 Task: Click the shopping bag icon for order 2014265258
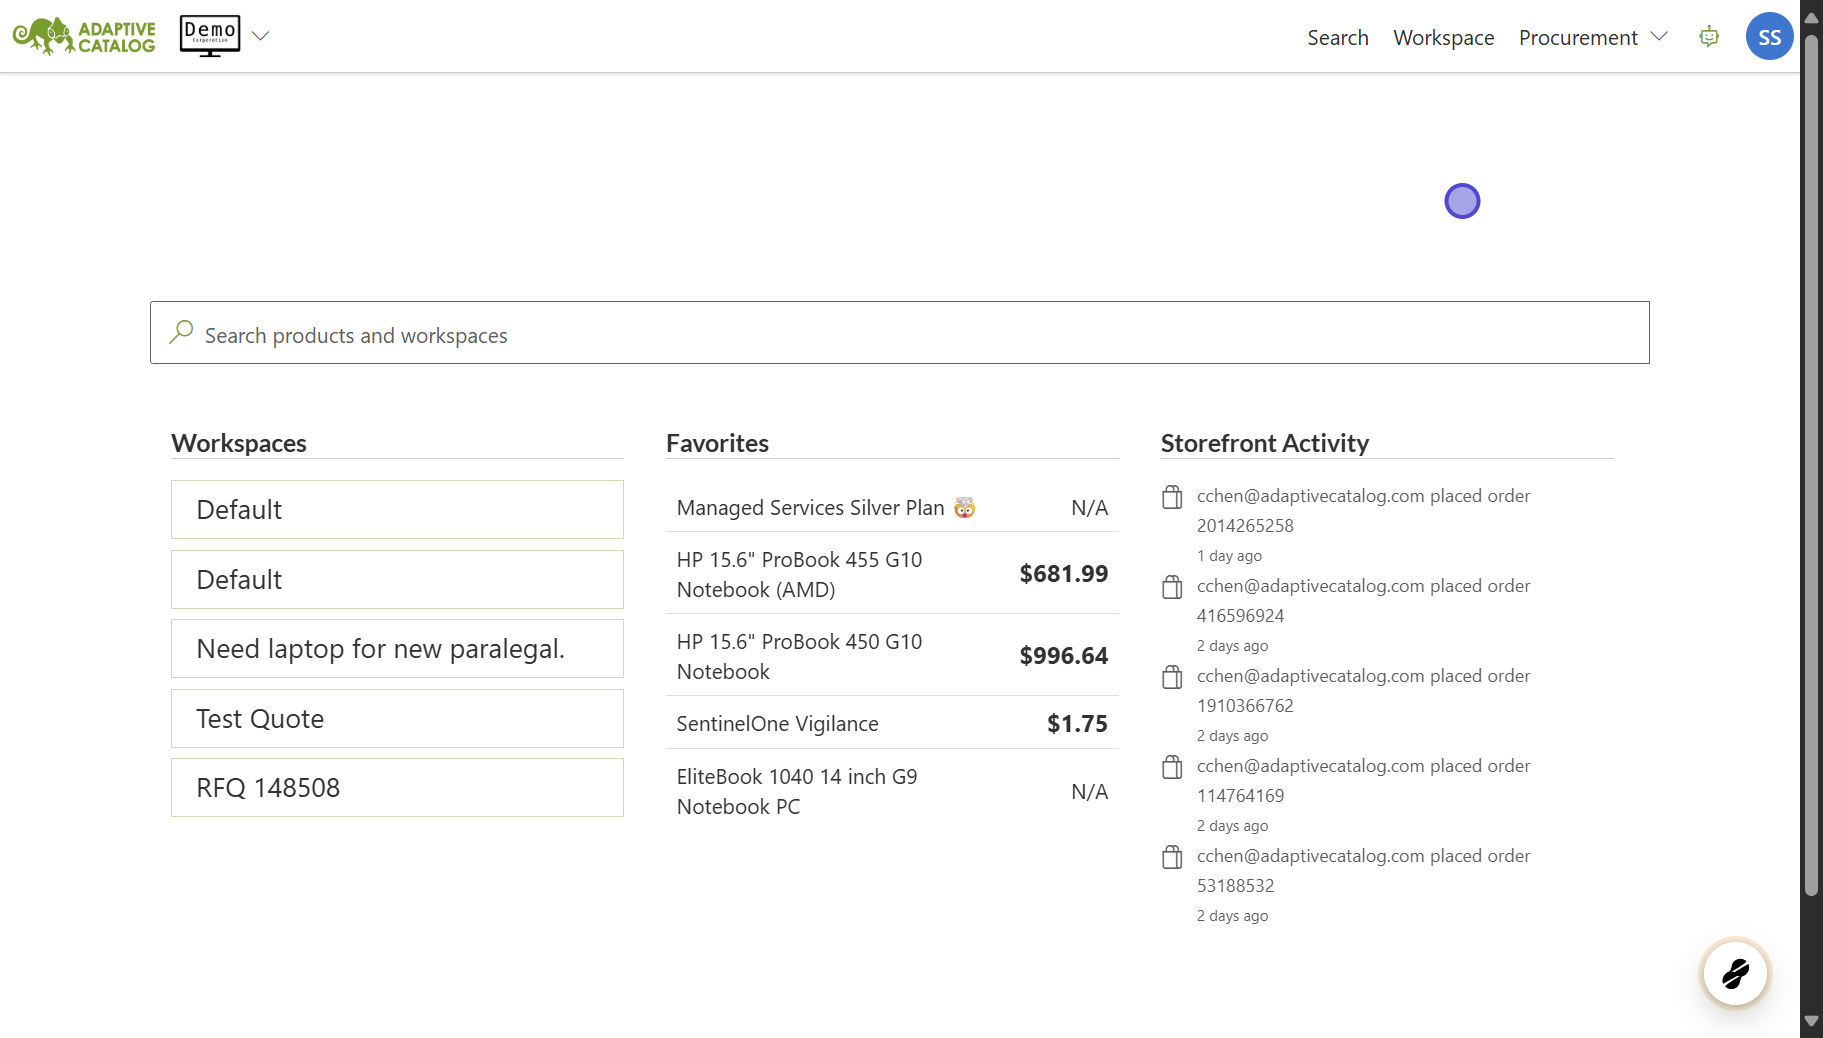1172,497
